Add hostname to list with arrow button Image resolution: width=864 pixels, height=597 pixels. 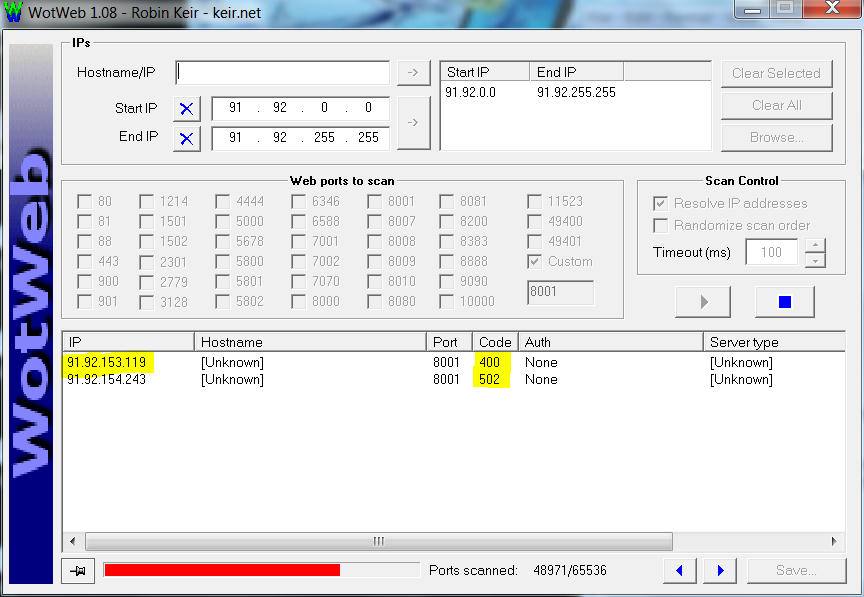[x=413, y=73]
